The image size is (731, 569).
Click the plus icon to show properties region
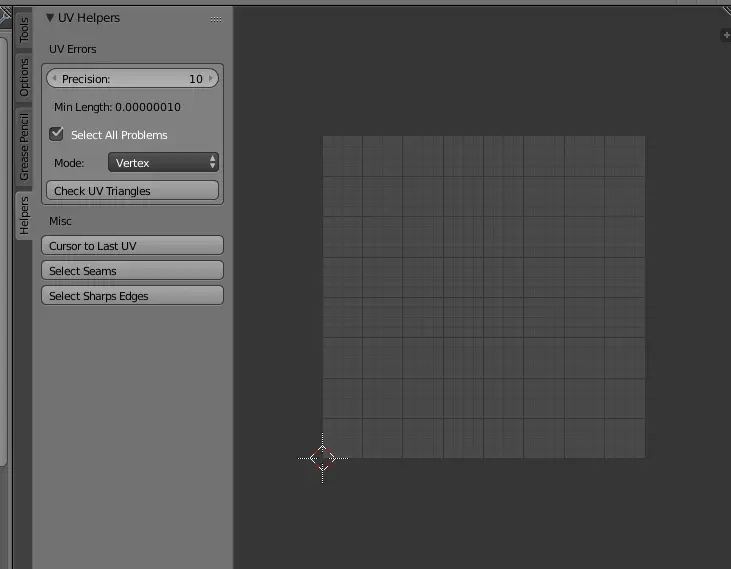point(725,35)
